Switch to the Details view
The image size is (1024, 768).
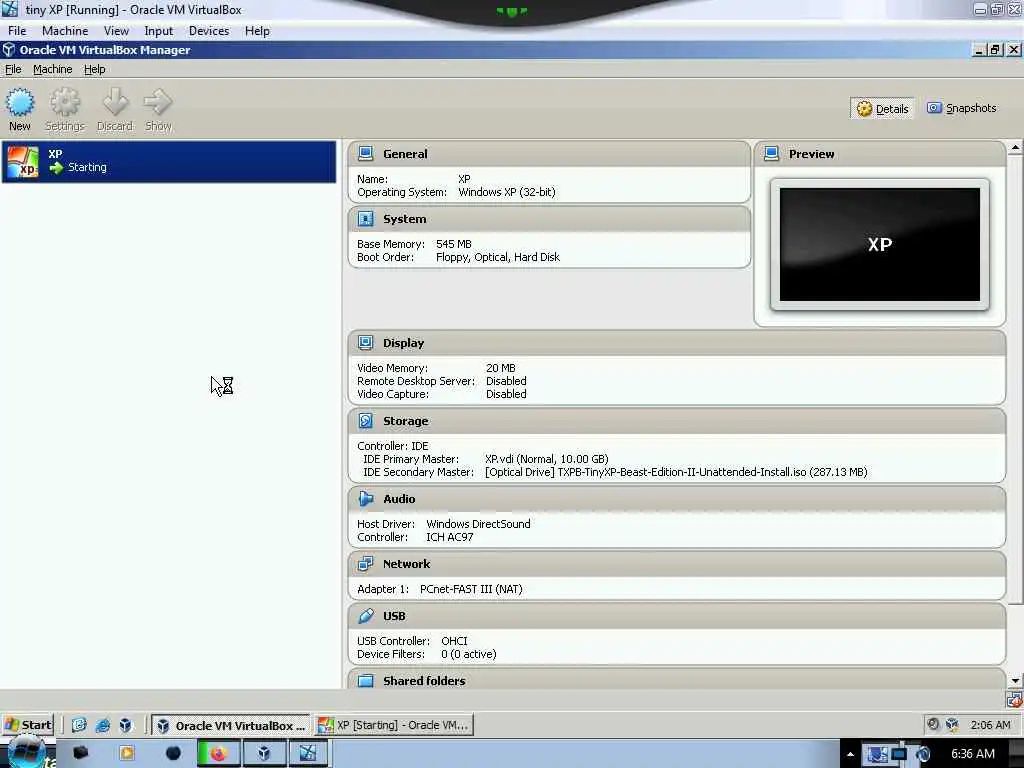click(882, 108)
